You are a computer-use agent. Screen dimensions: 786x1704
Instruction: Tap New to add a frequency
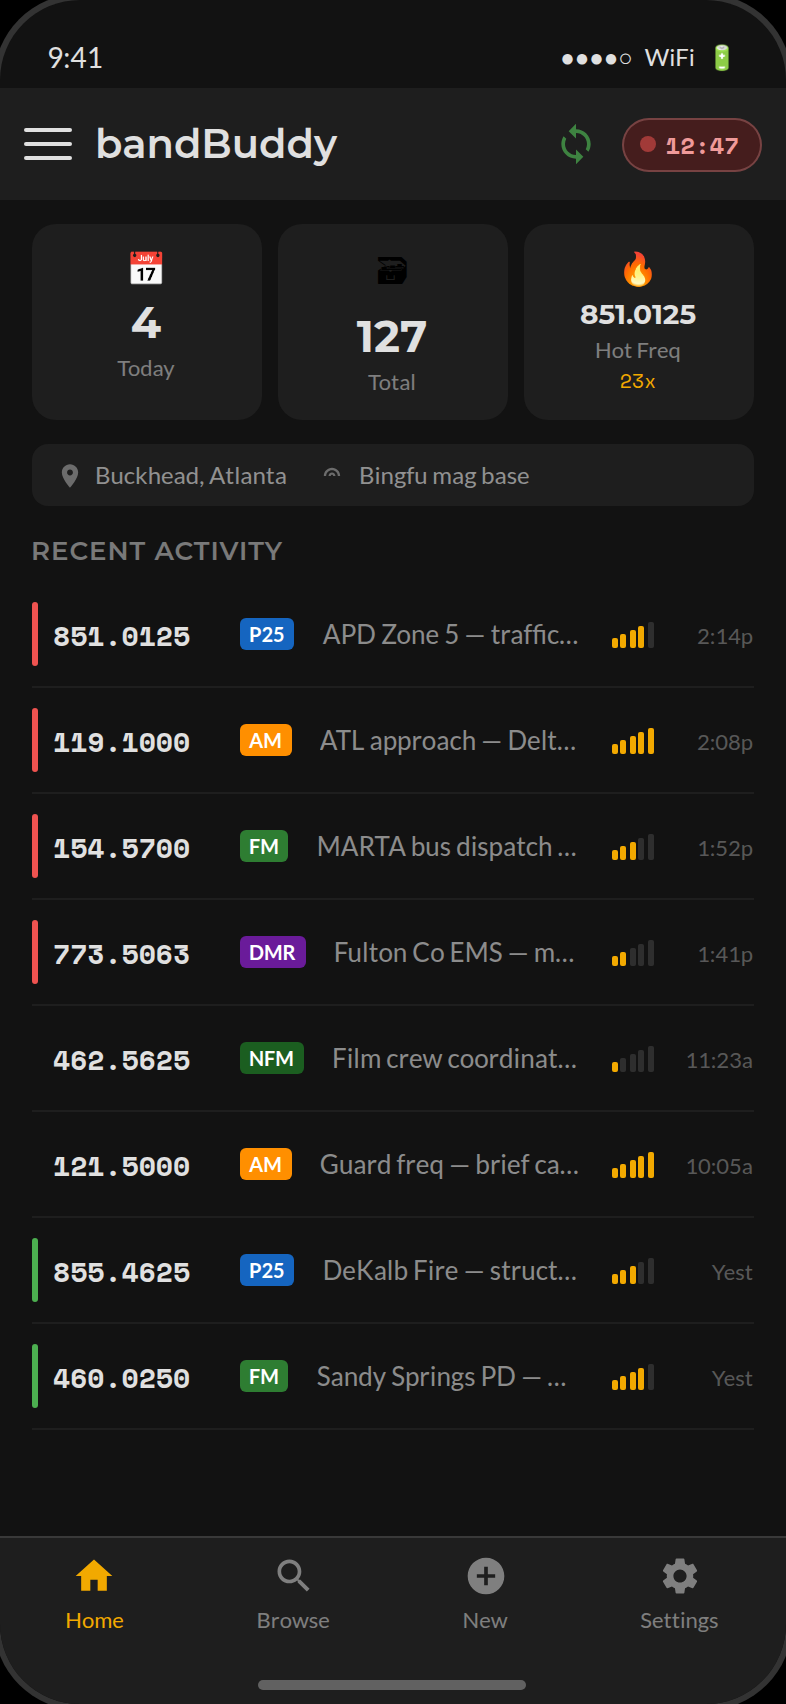(x=485, y=1598)
